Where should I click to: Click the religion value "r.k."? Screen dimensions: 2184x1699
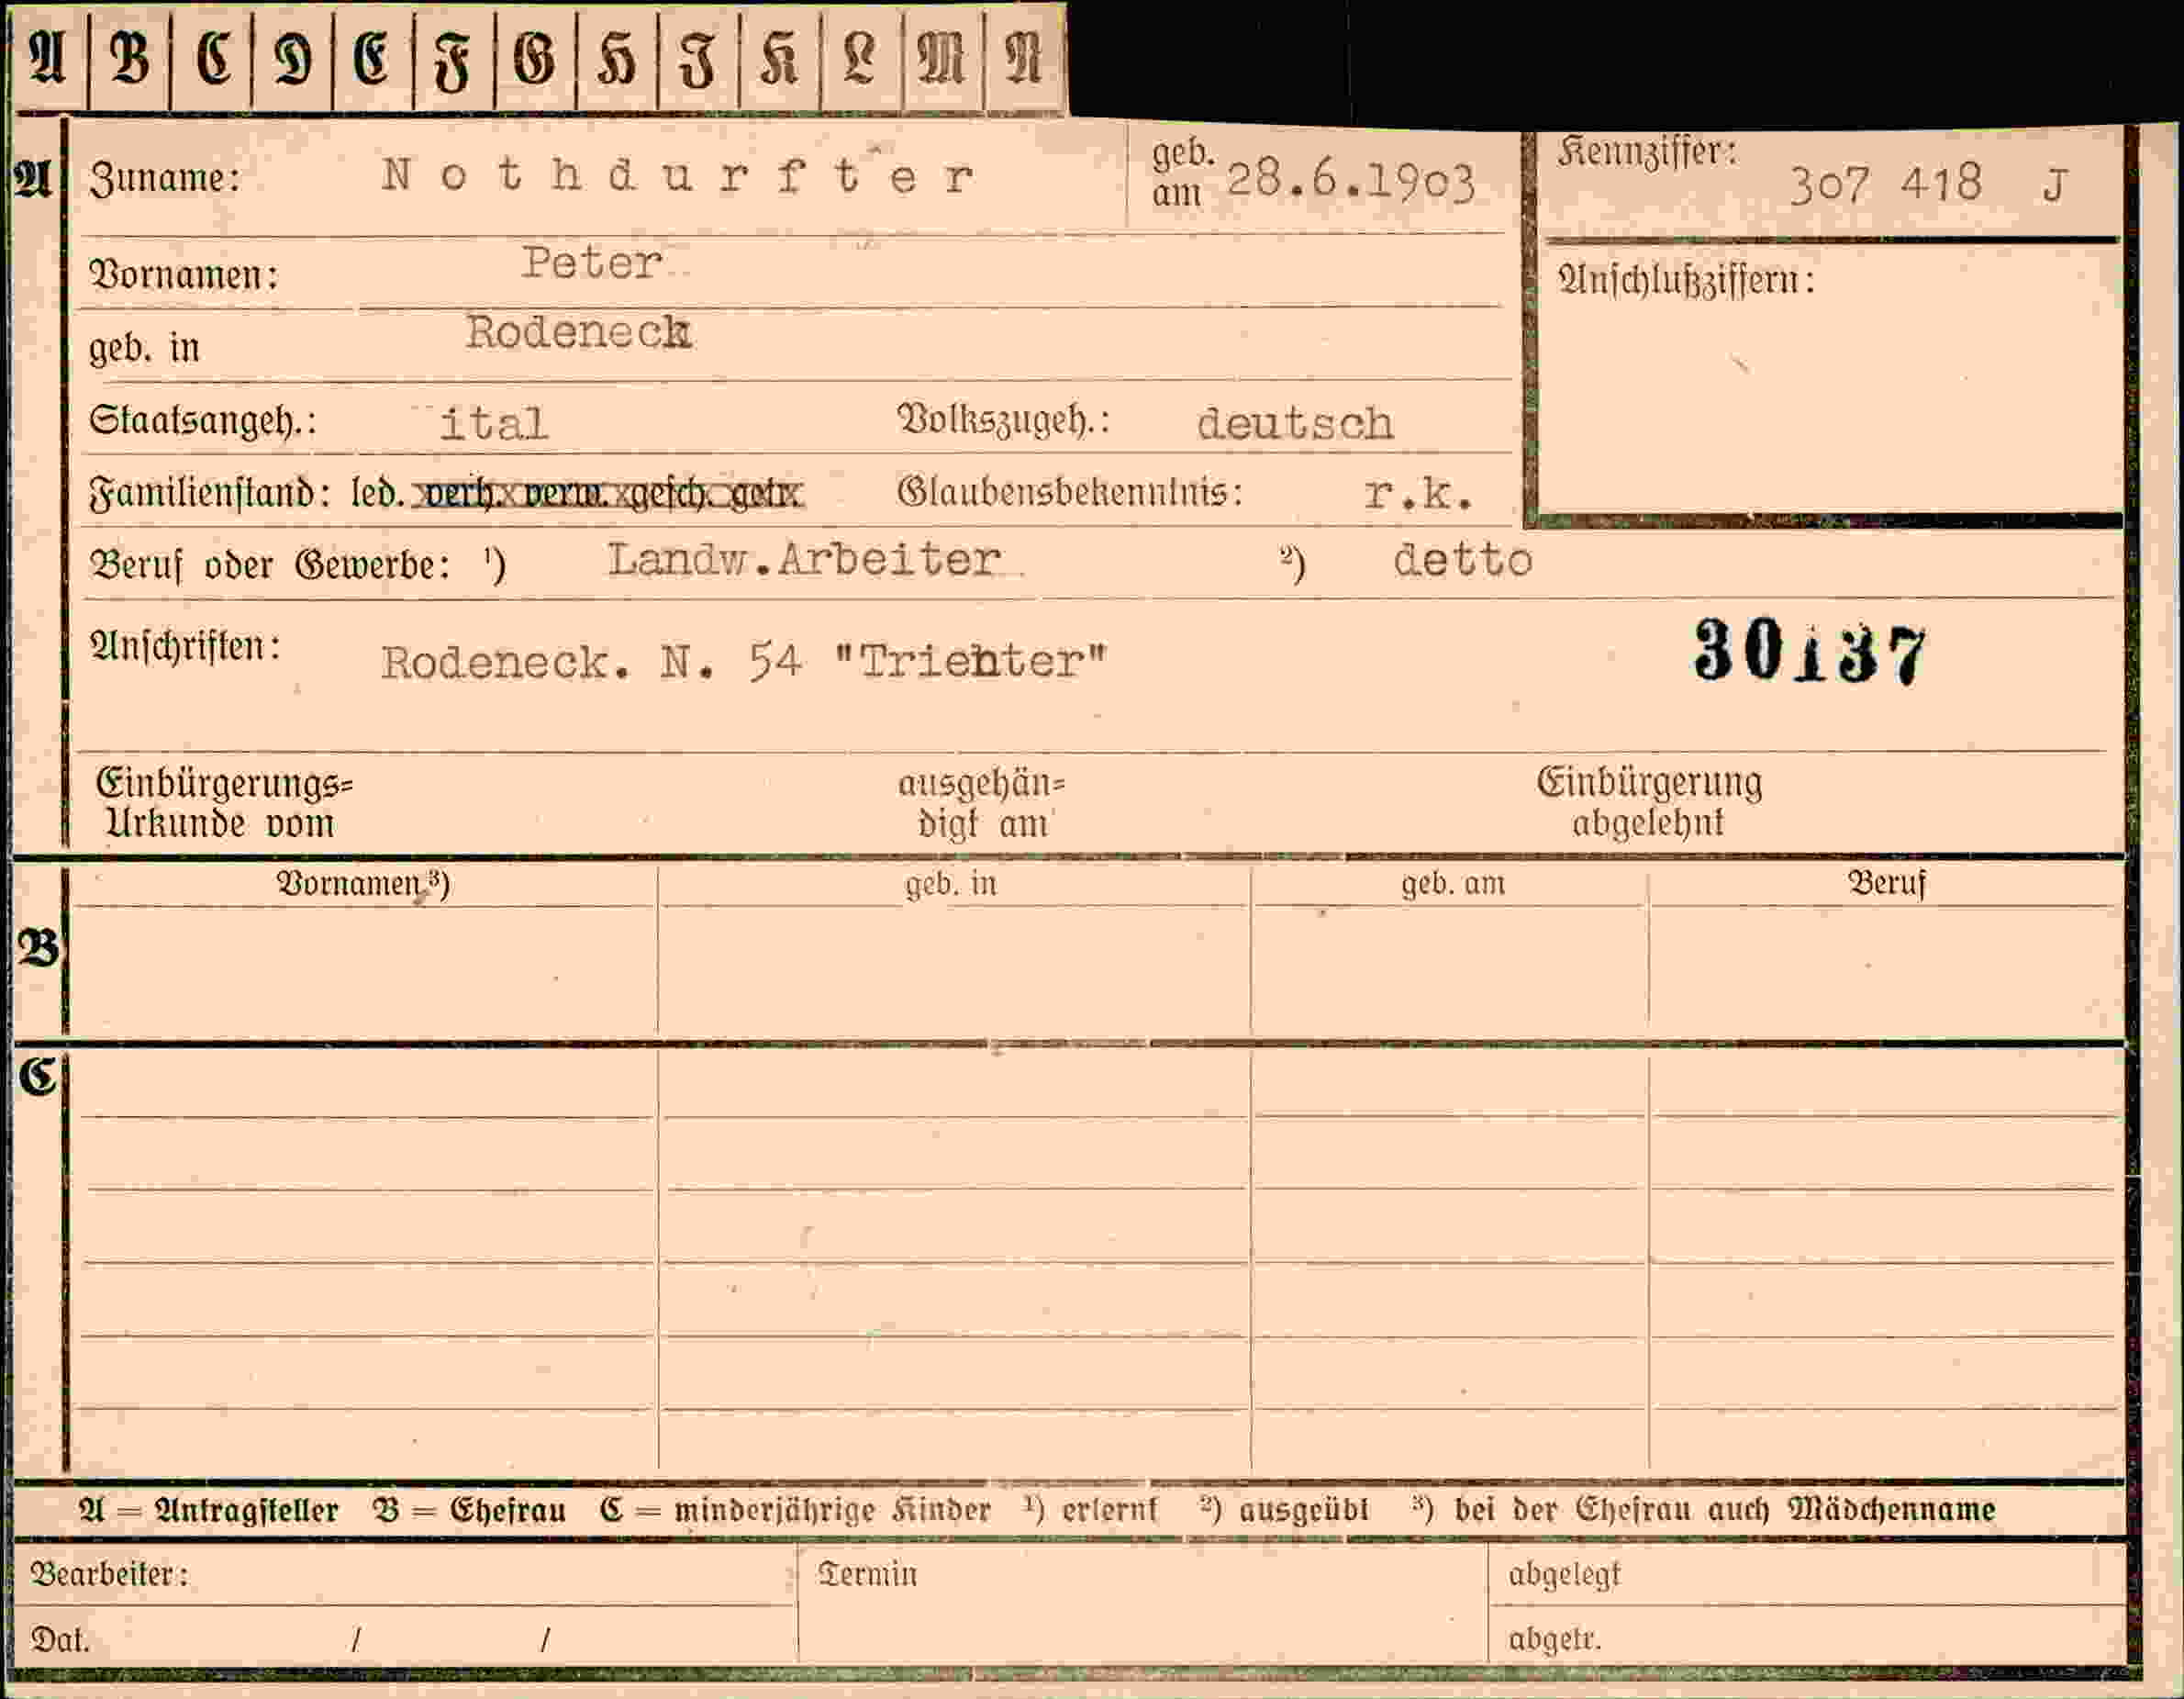1418,493
